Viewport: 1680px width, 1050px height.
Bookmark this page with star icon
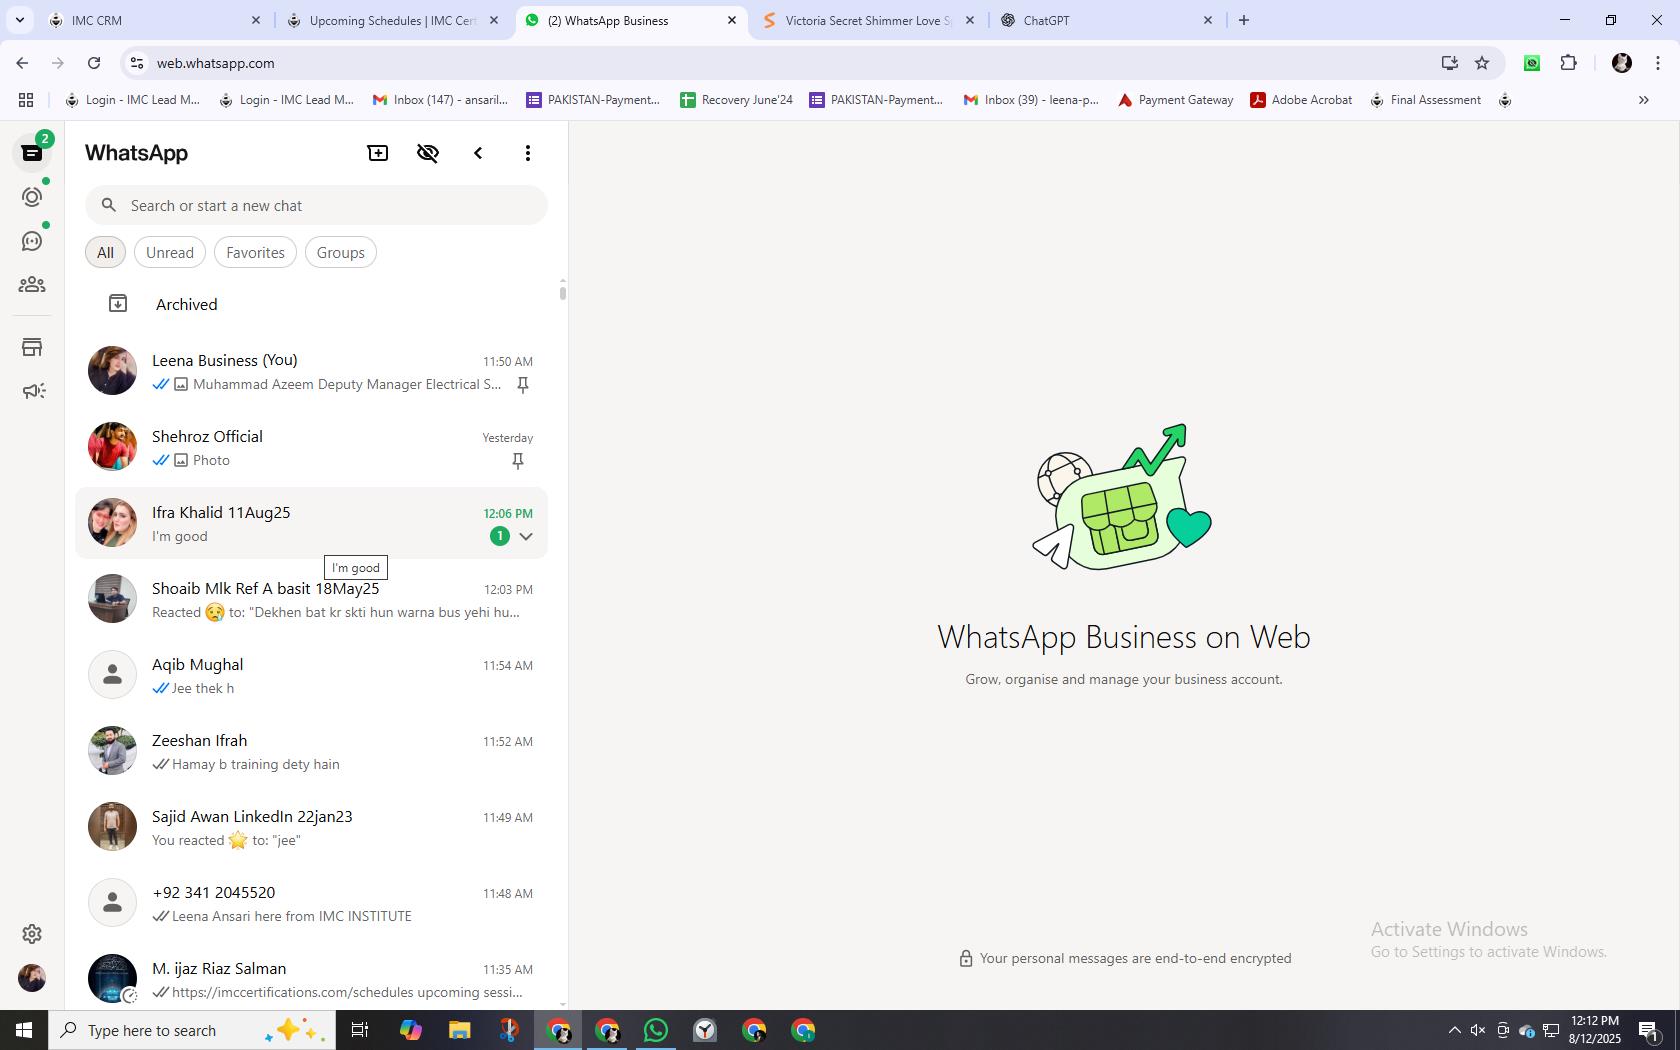pyautogui.click(x=1482, y=63)
